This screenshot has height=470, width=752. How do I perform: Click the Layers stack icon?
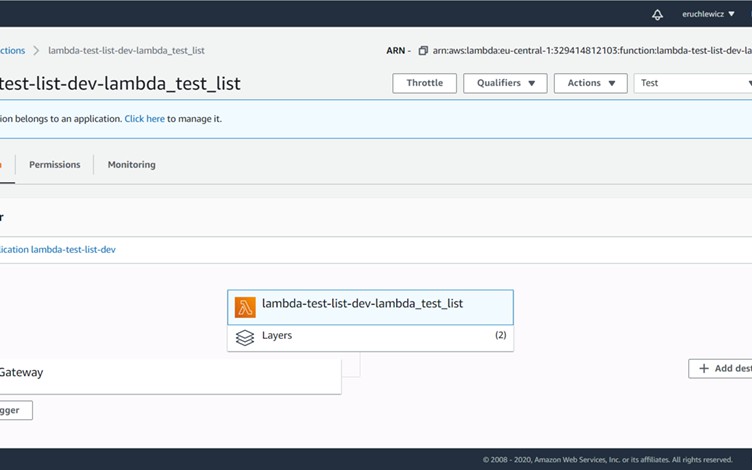point(245,337)
